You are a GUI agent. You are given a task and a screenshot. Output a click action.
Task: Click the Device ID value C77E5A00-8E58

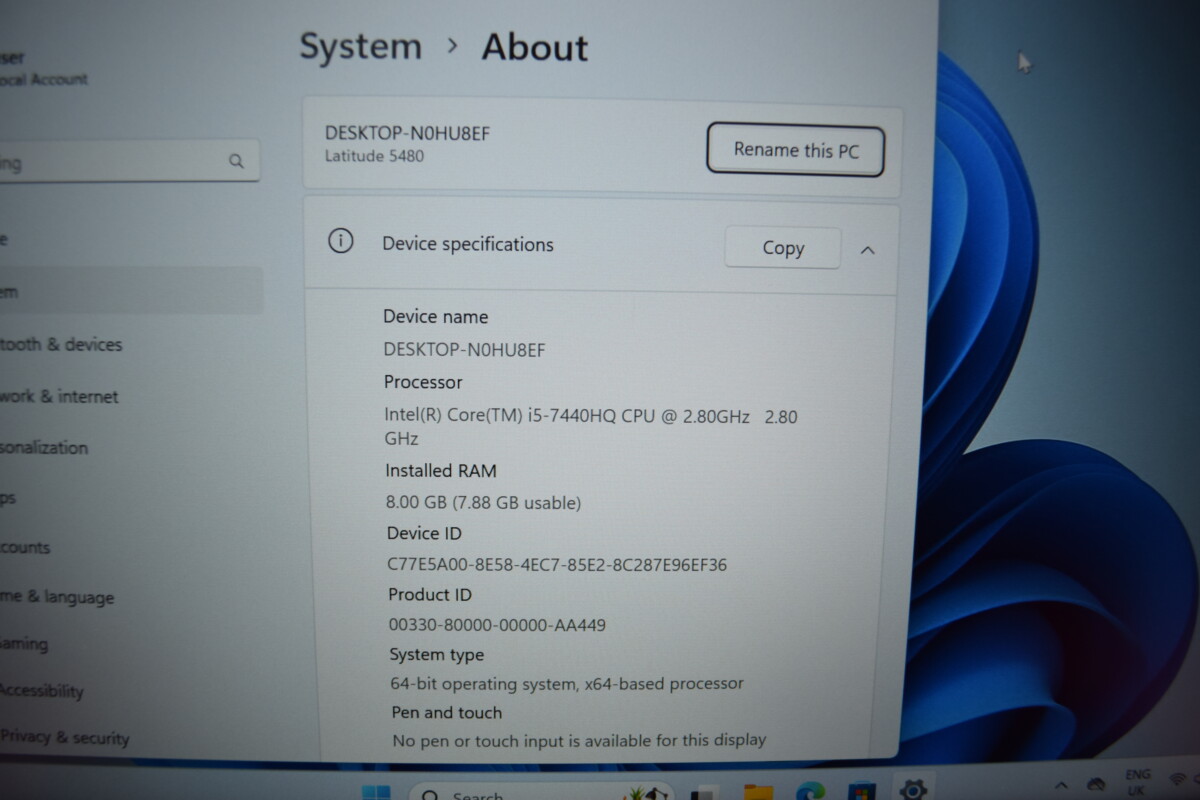pos(557,564)
